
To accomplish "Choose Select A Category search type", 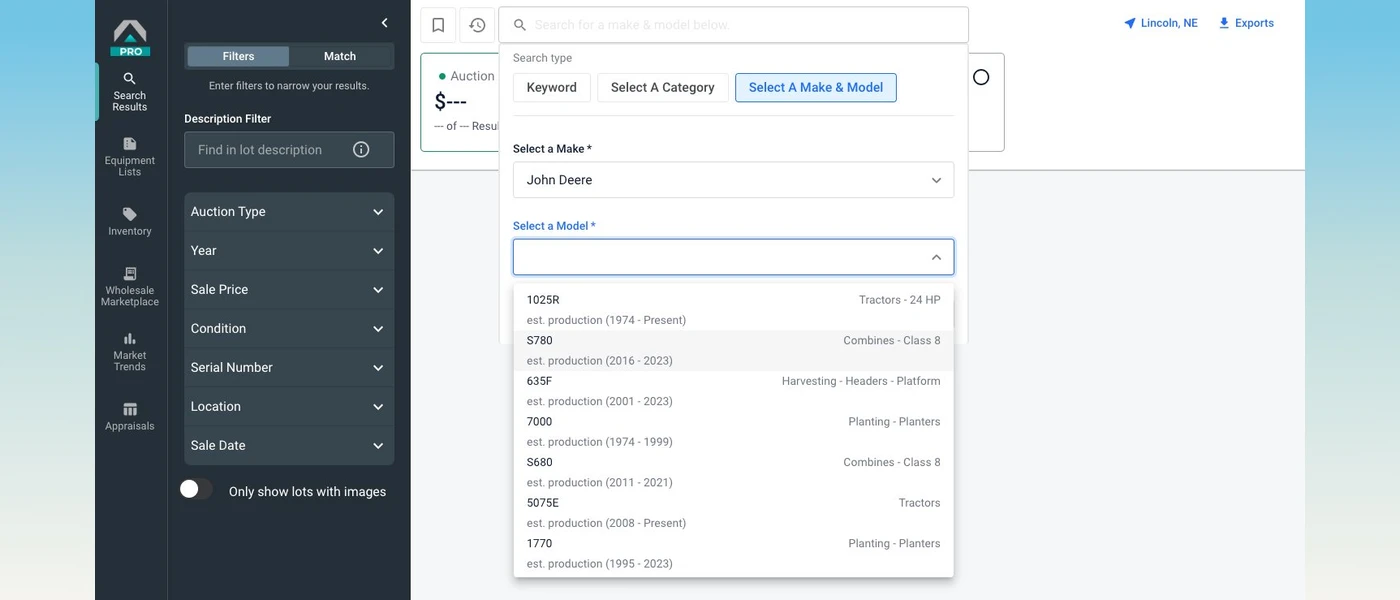I will [663, 88].
